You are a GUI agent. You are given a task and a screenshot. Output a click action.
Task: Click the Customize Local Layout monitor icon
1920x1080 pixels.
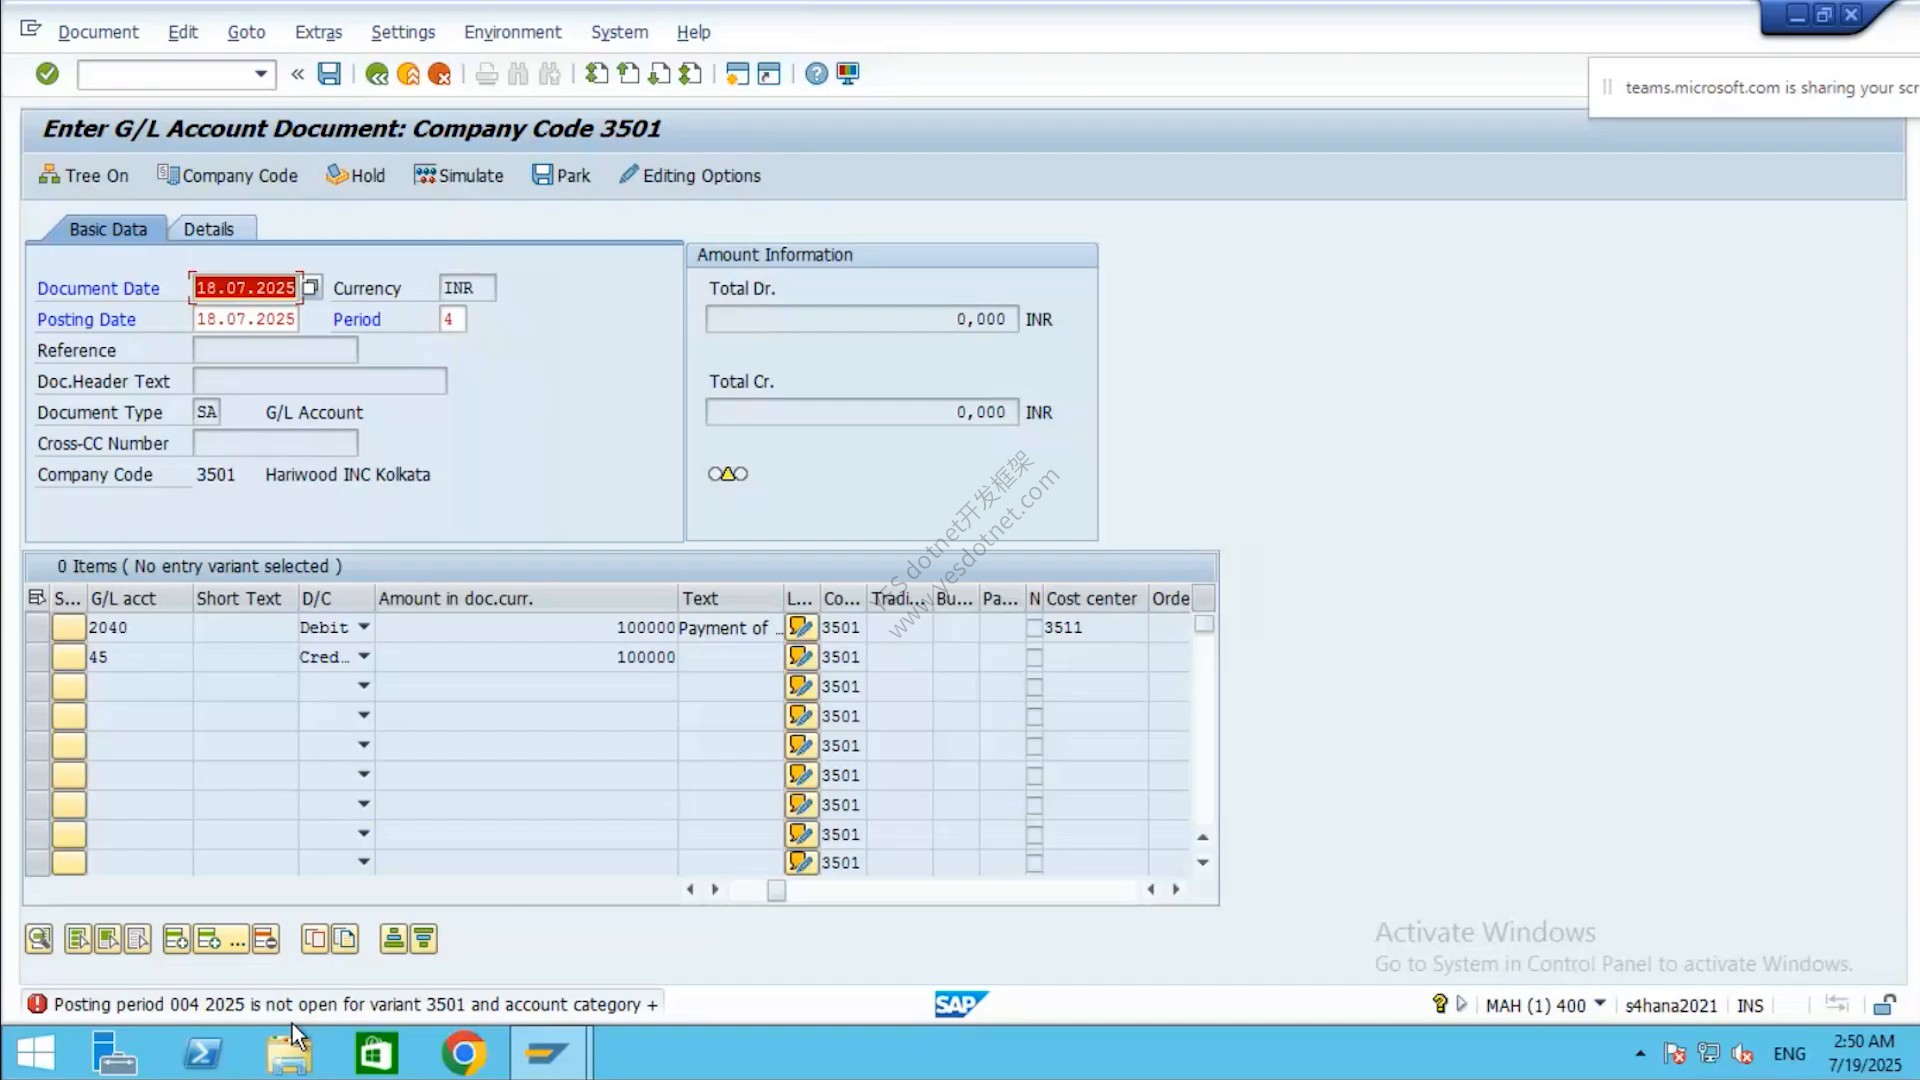pos(848,74)
